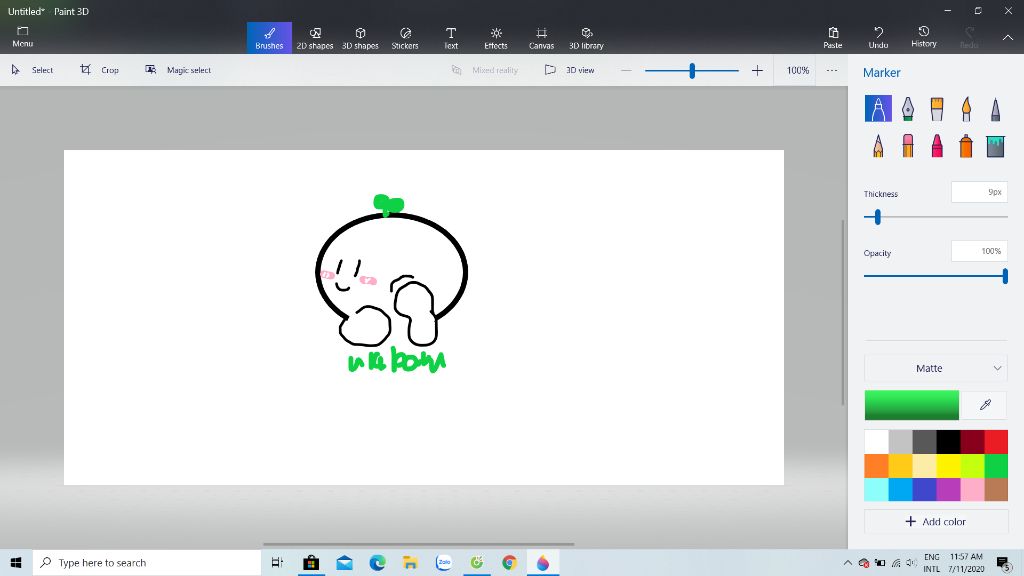Select the Eraser tool
The width and height of the screenshot is (1024, 576).
click(x=908, y=146)
